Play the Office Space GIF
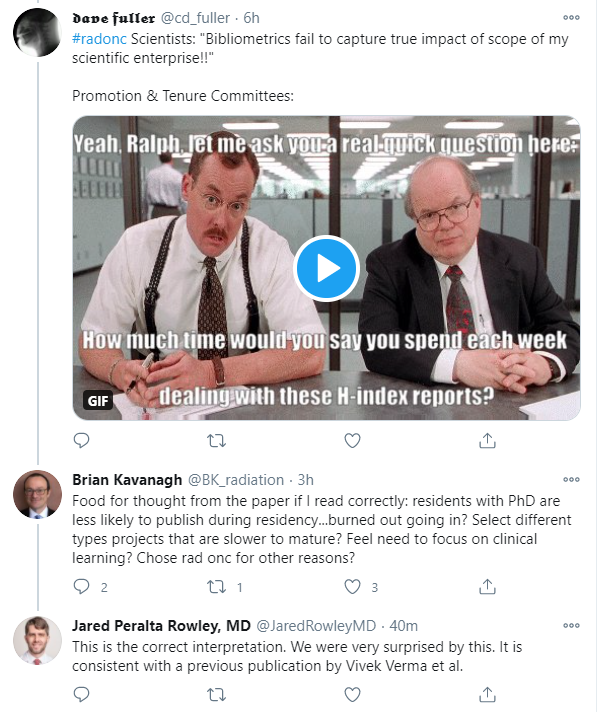 coord(326,268)
